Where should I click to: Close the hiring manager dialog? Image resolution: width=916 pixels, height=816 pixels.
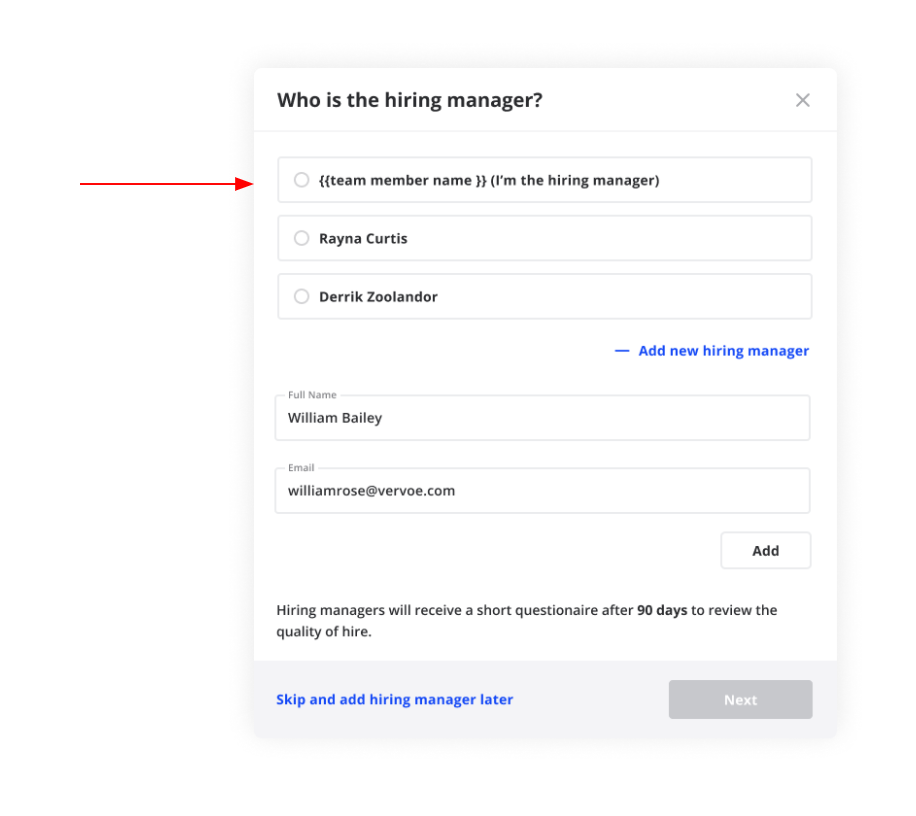point(803,100)
